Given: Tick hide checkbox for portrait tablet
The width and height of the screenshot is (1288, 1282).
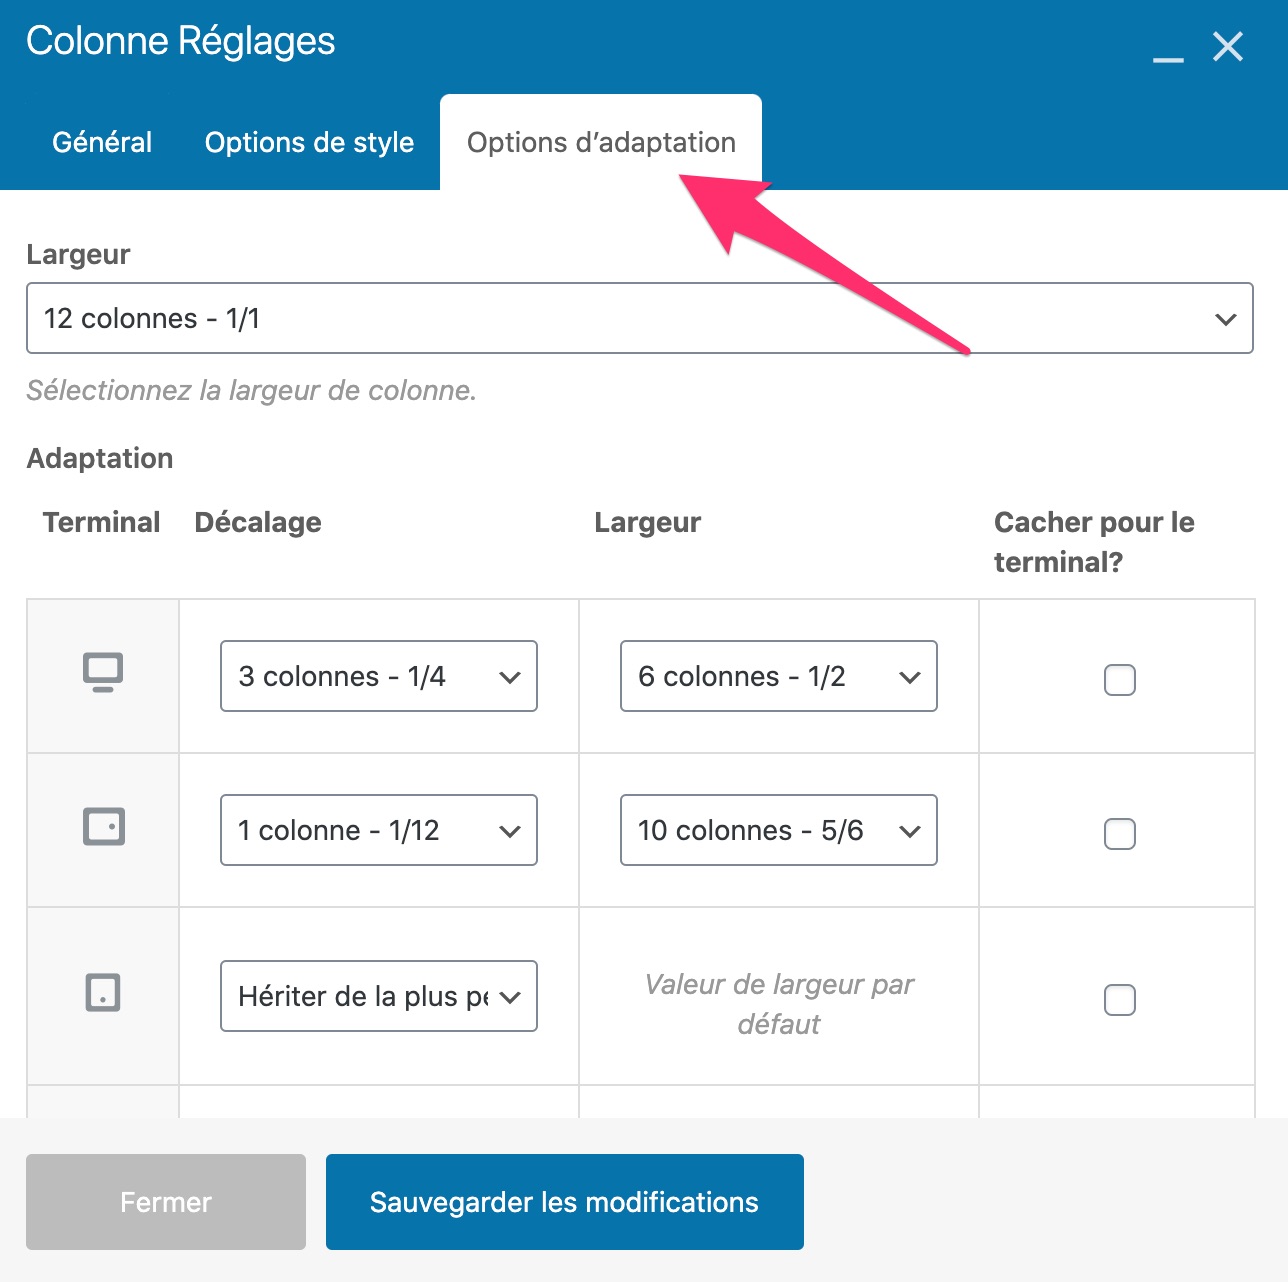Looking at the screenshot, I should [1120, 1000].
